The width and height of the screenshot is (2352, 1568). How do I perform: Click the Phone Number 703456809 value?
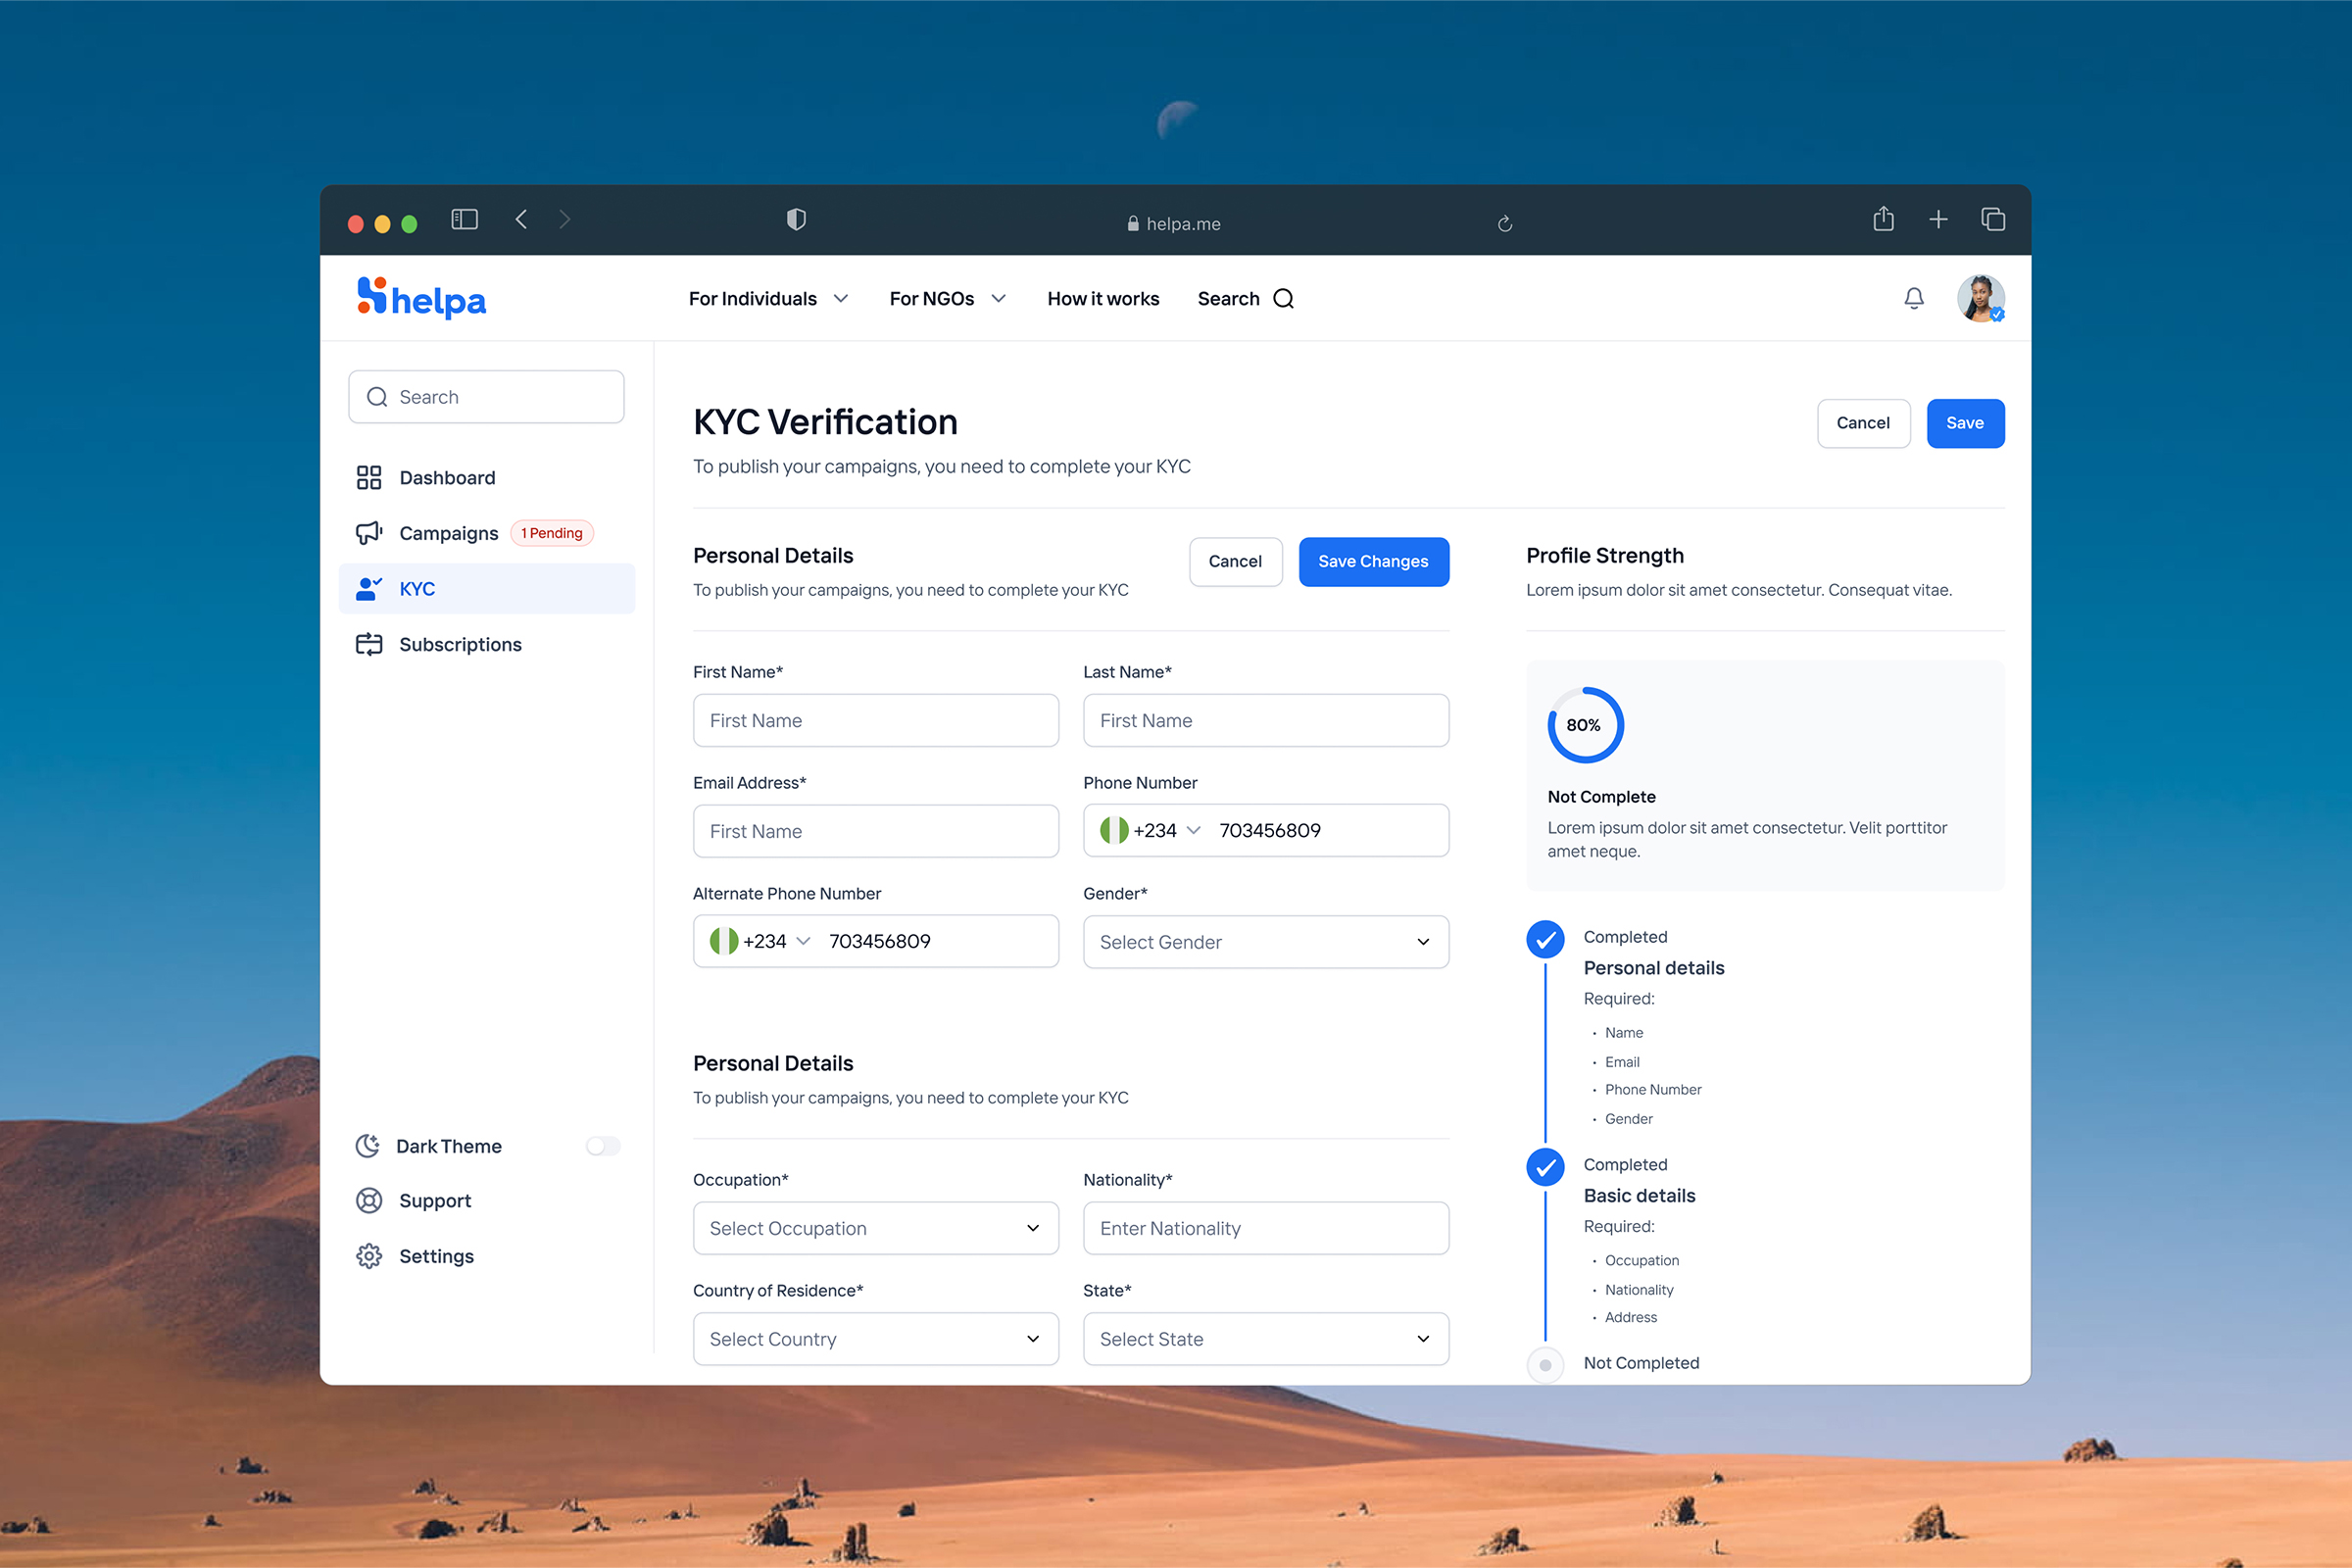click(x=1270, y=830)
